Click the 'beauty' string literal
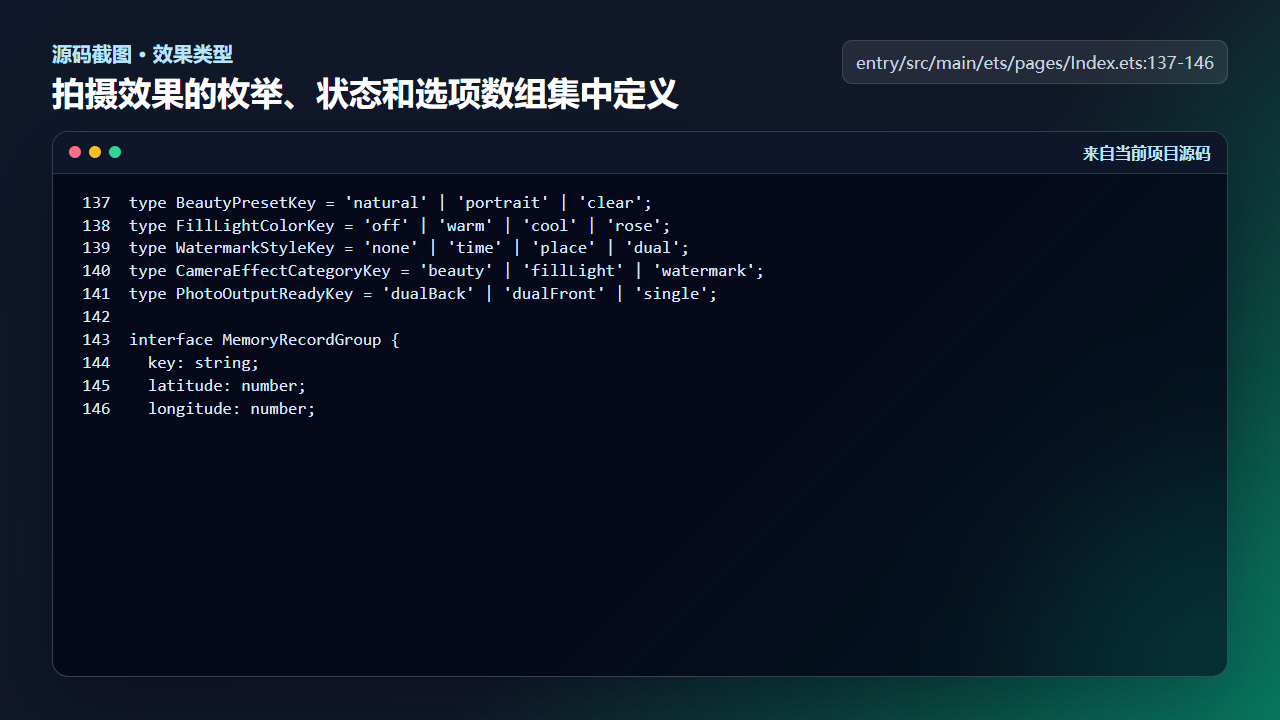This screenshot has width=1280, height=720. pos(456,271)
